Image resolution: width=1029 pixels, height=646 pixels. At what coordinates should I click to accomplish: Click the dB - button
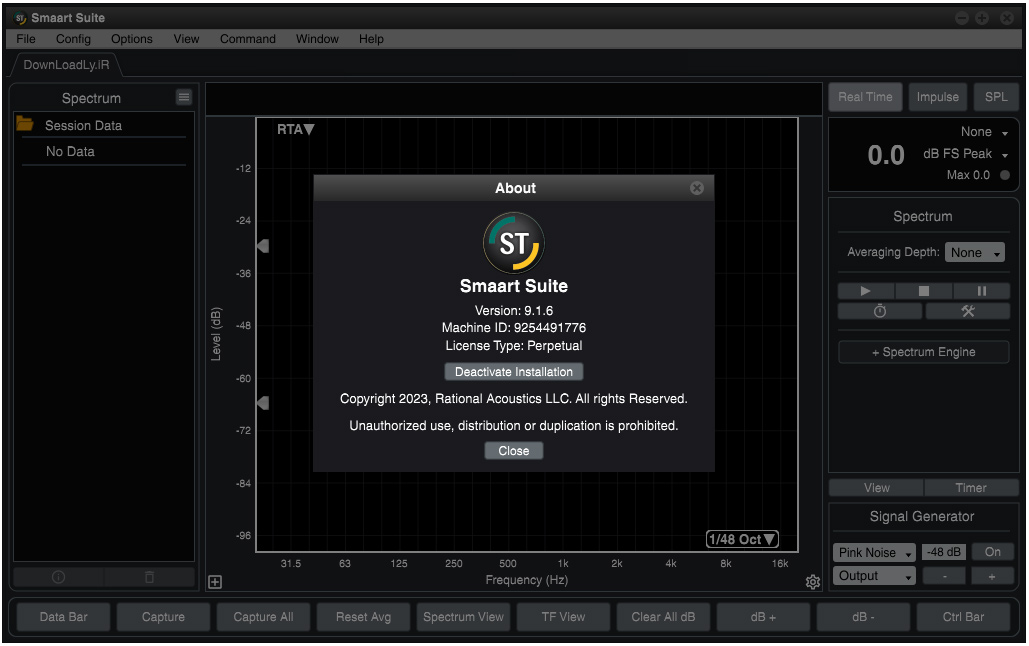point(863,617)
